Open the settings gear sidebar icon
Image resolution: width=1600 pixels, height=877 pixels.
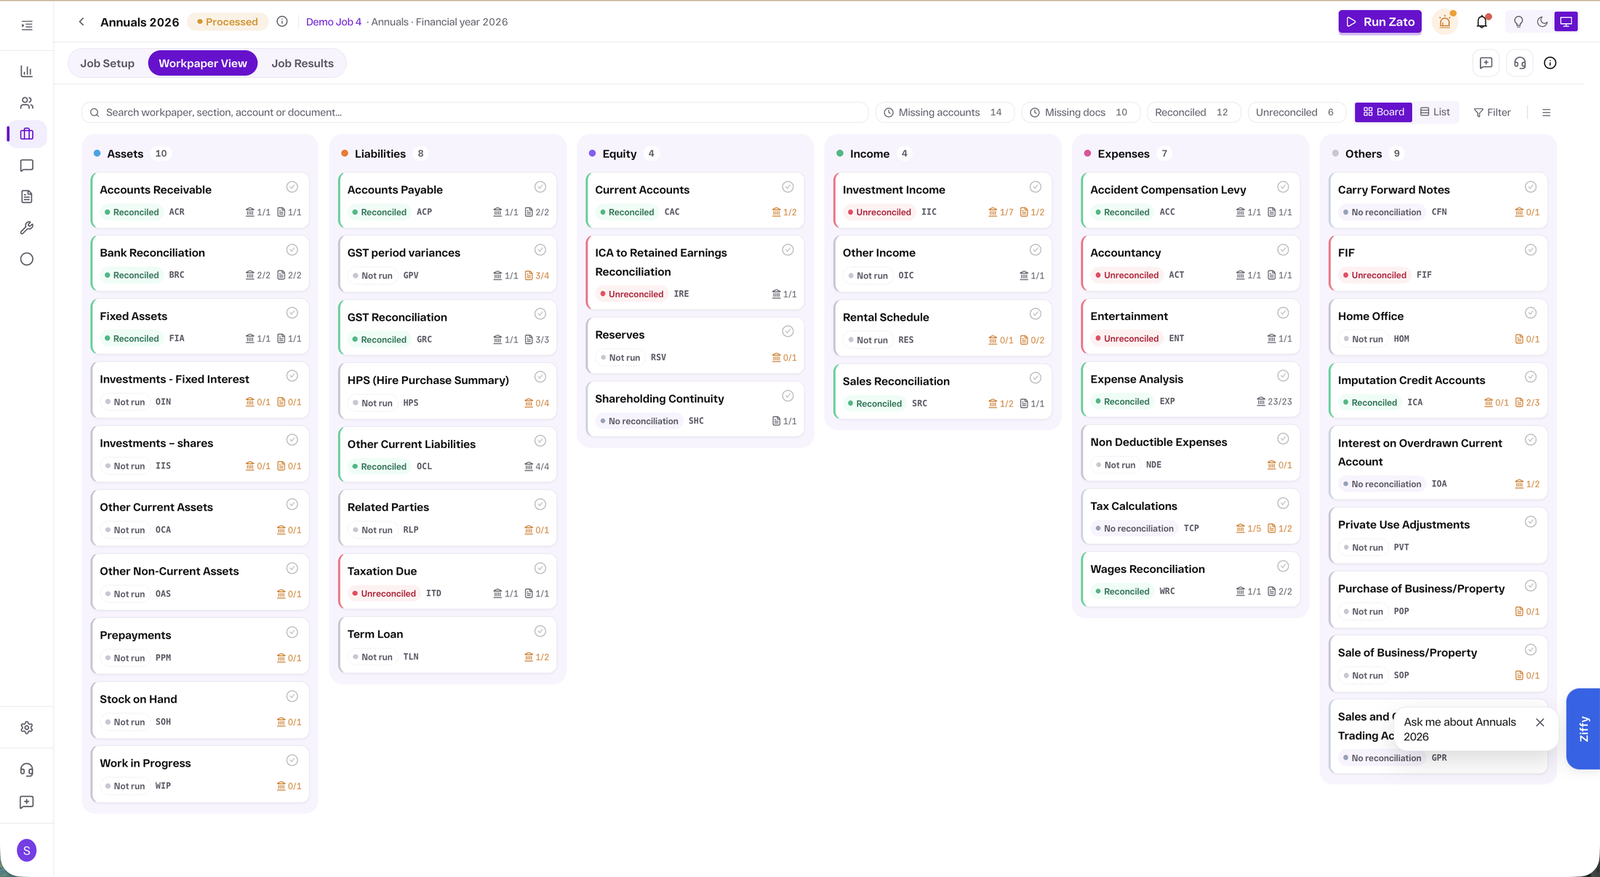point(27,728)
